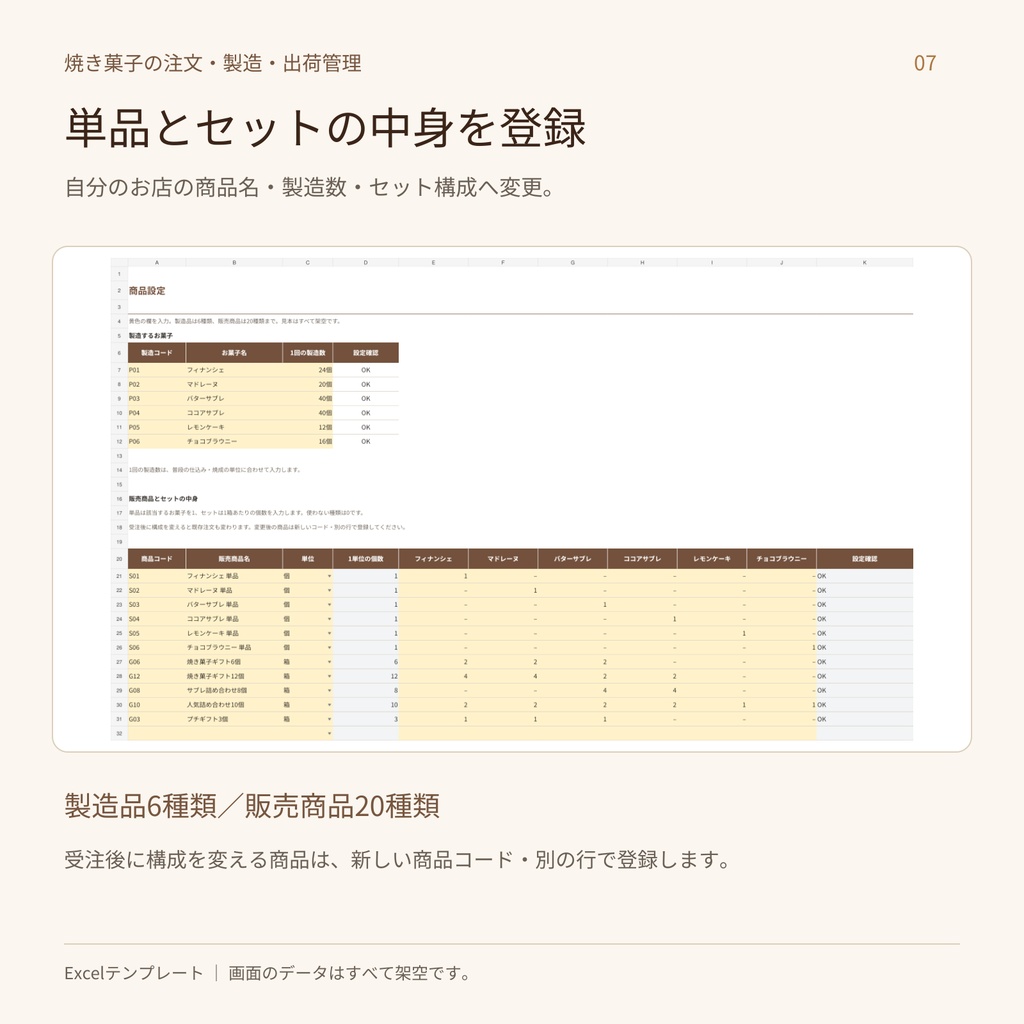Click the 24個 quantity cell for フィナンシェ
Viewport: 1024px width, 1024px height.
308,370
